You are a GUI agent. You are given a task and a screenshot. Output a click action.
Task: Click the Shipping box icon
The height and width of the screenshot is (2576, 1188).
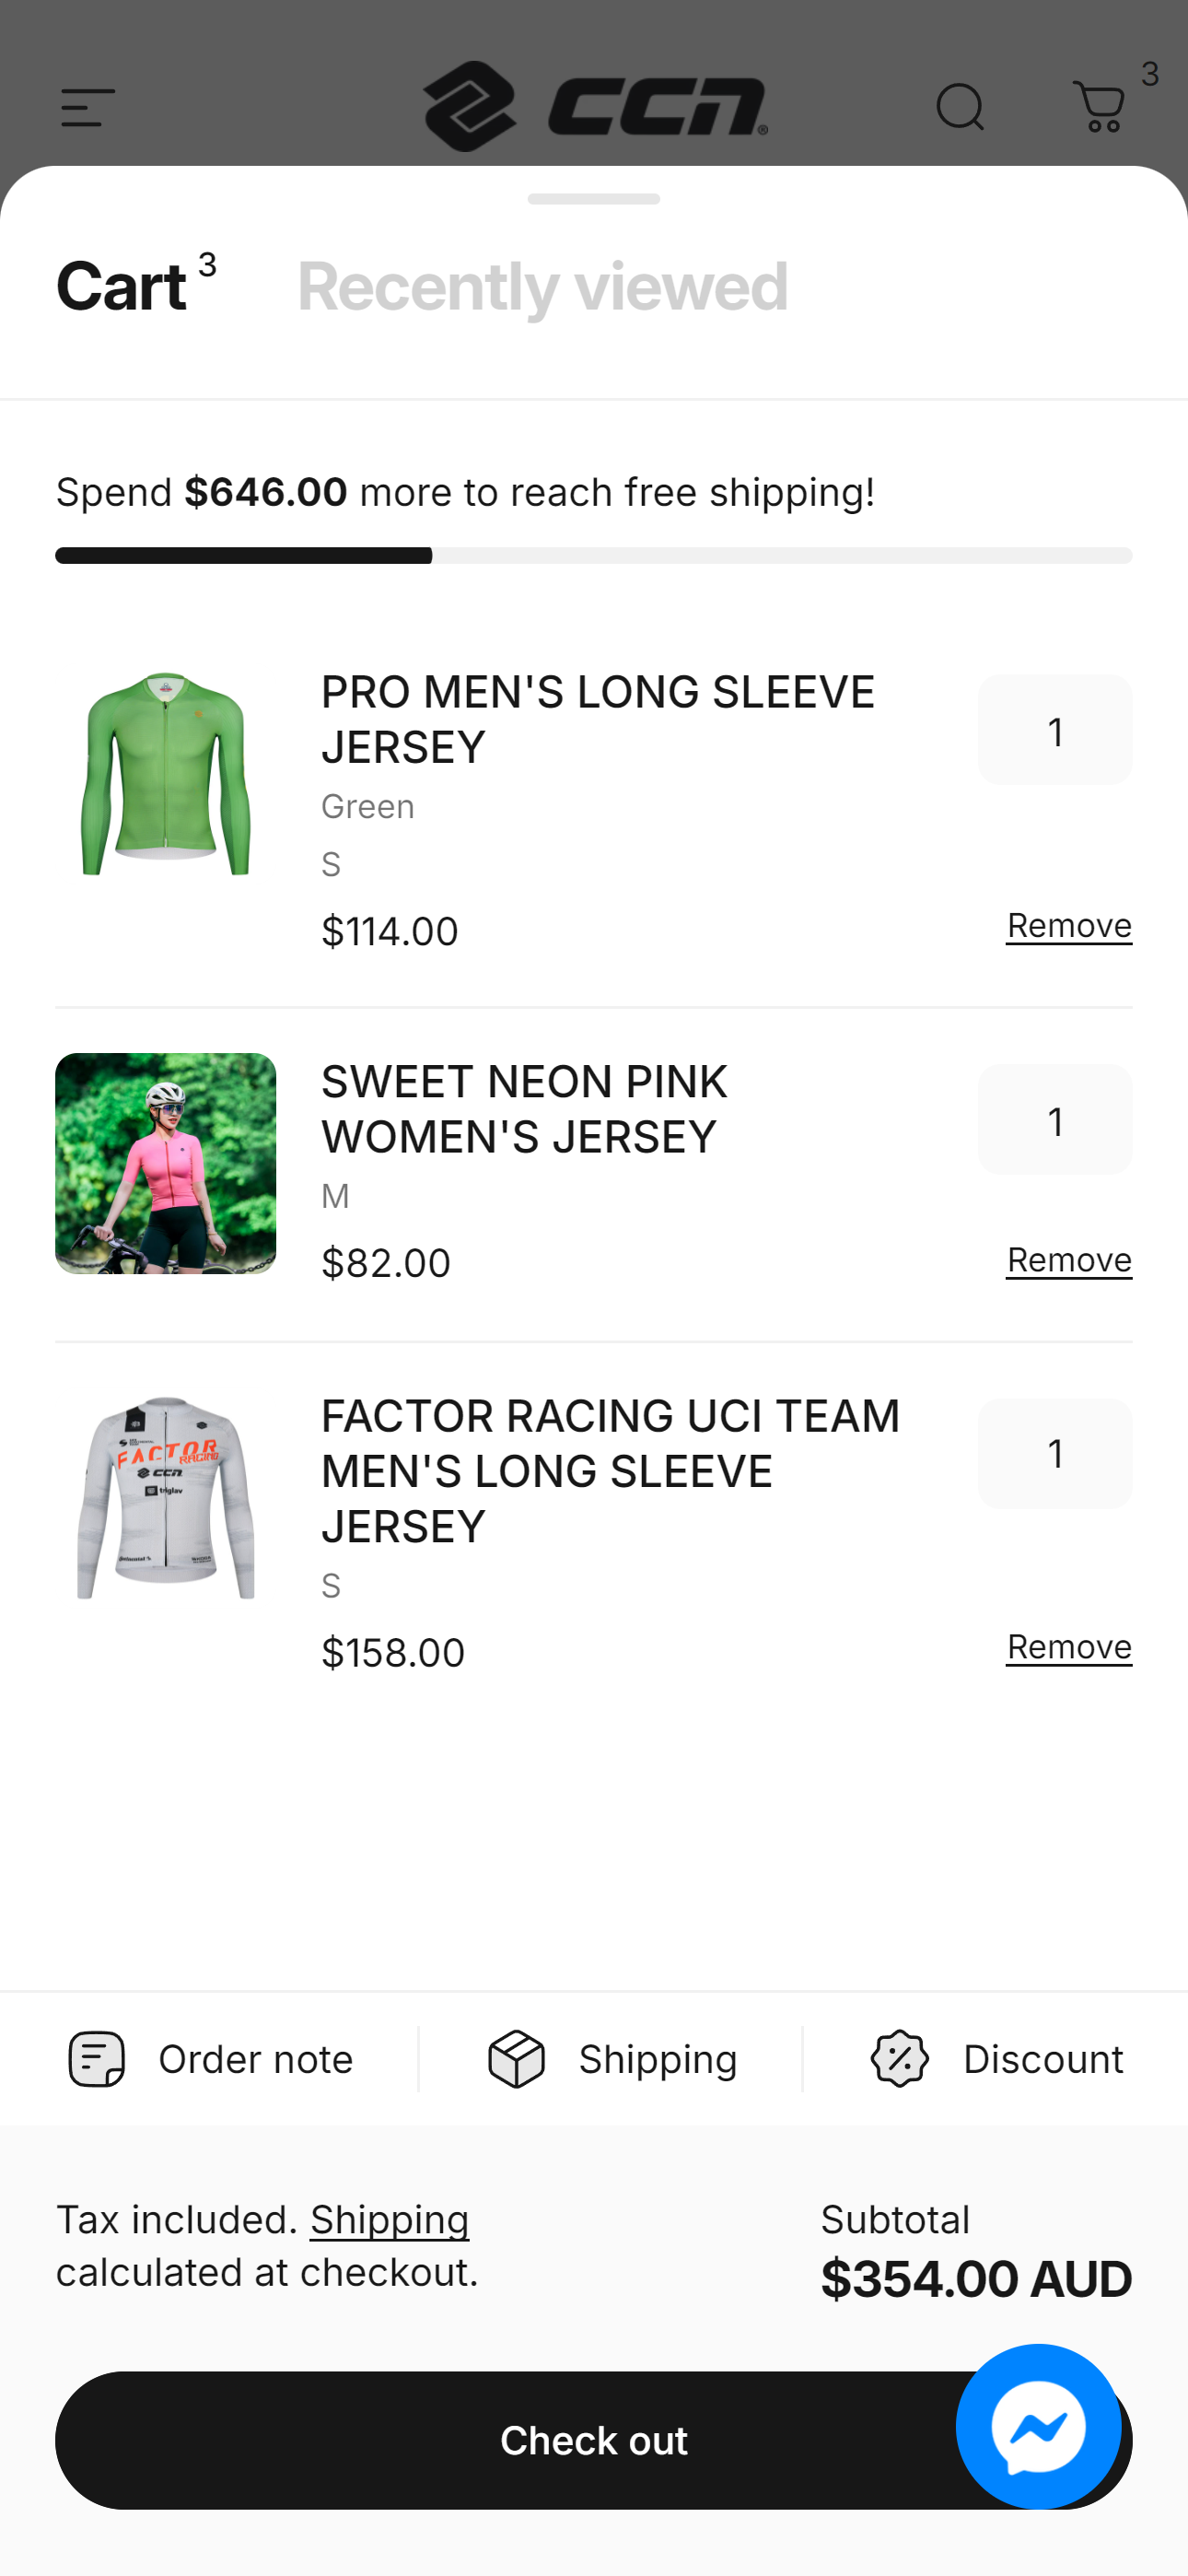click(516, 2059)
